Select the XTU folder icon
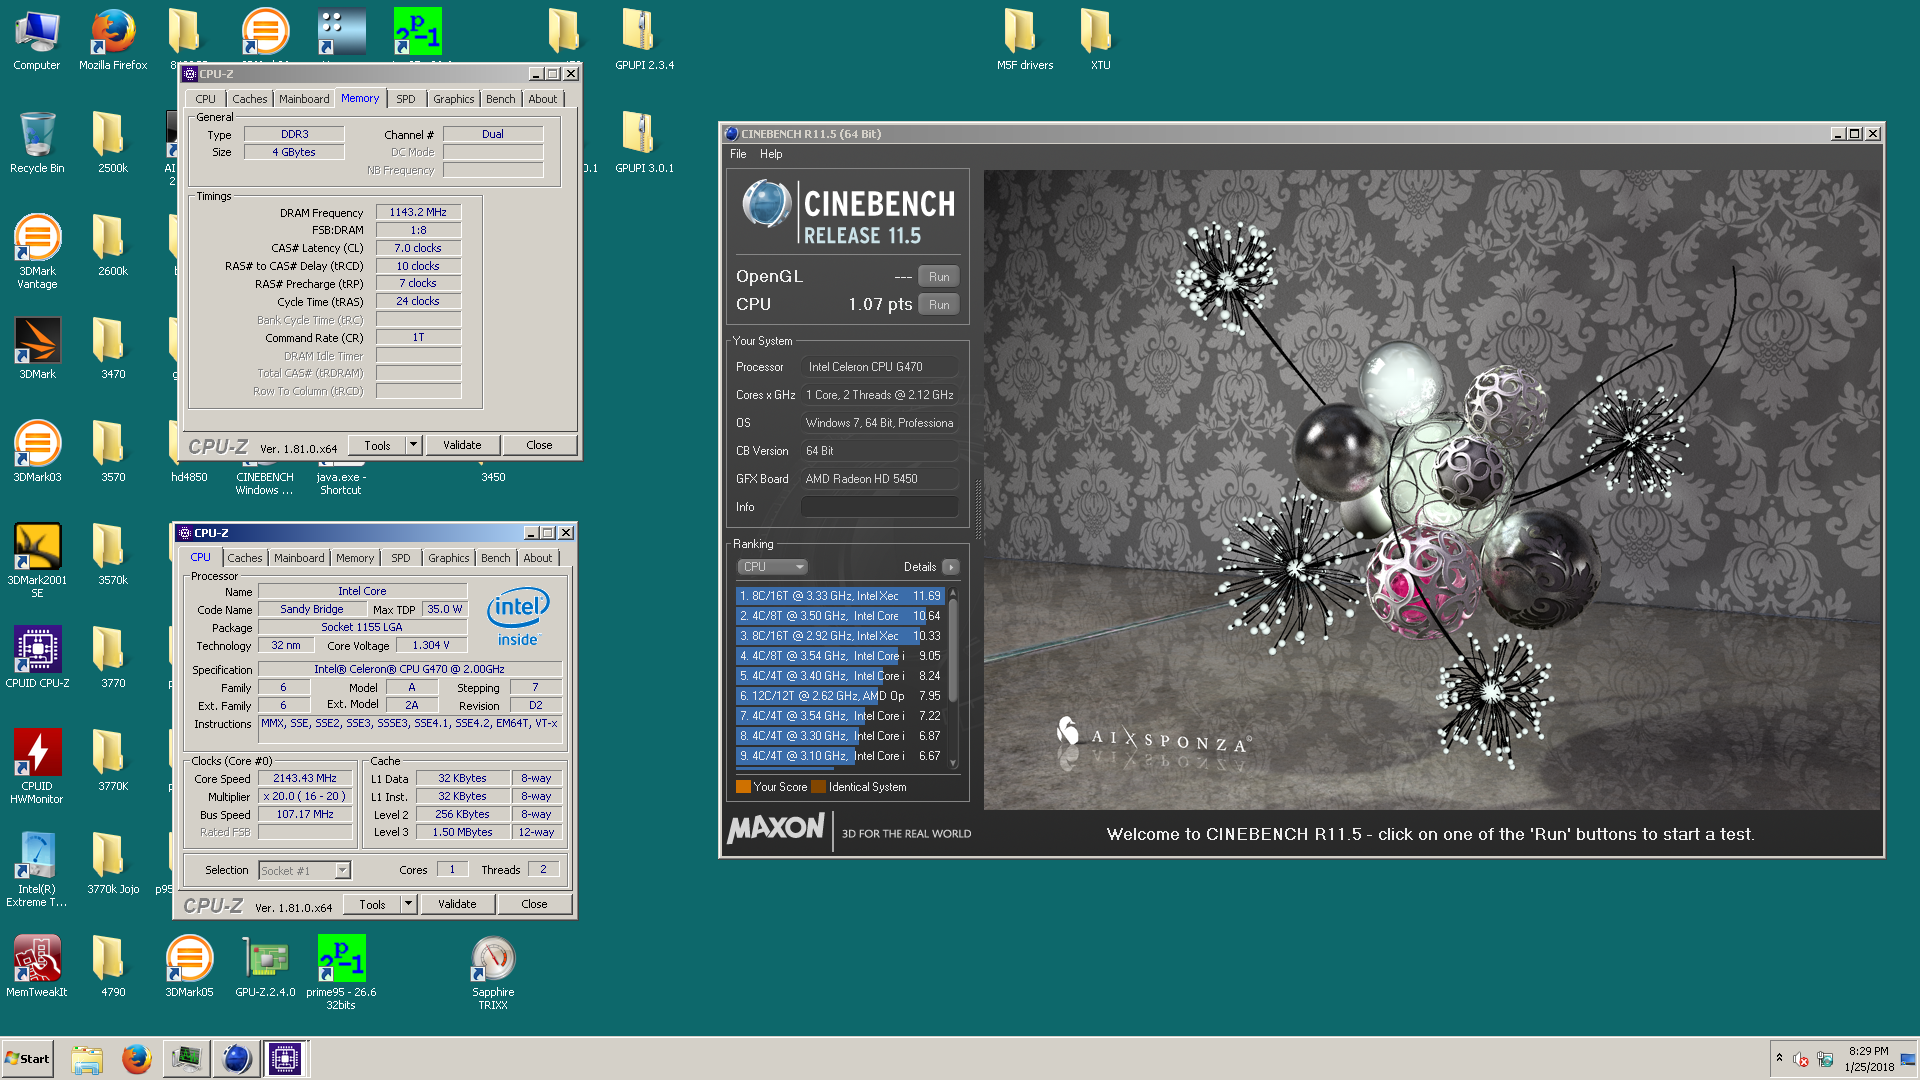This screenshot has width=1920, height=1080. tap(1100, 40)
